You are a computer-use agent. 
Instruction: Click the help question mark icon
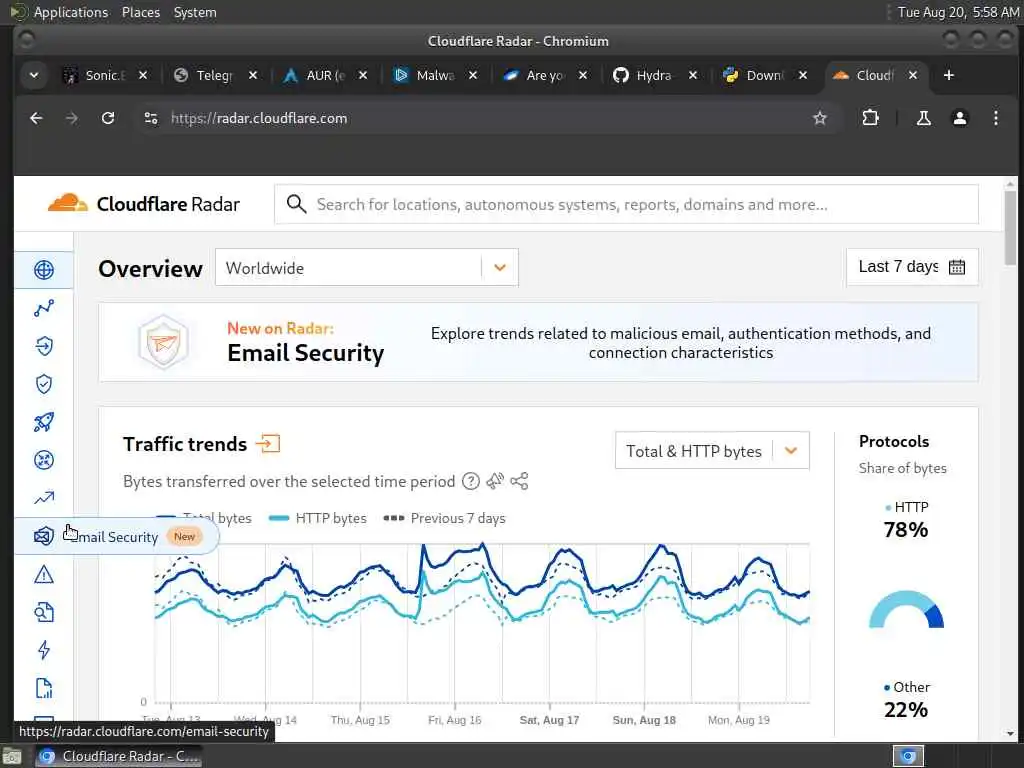tap(471, 481)
